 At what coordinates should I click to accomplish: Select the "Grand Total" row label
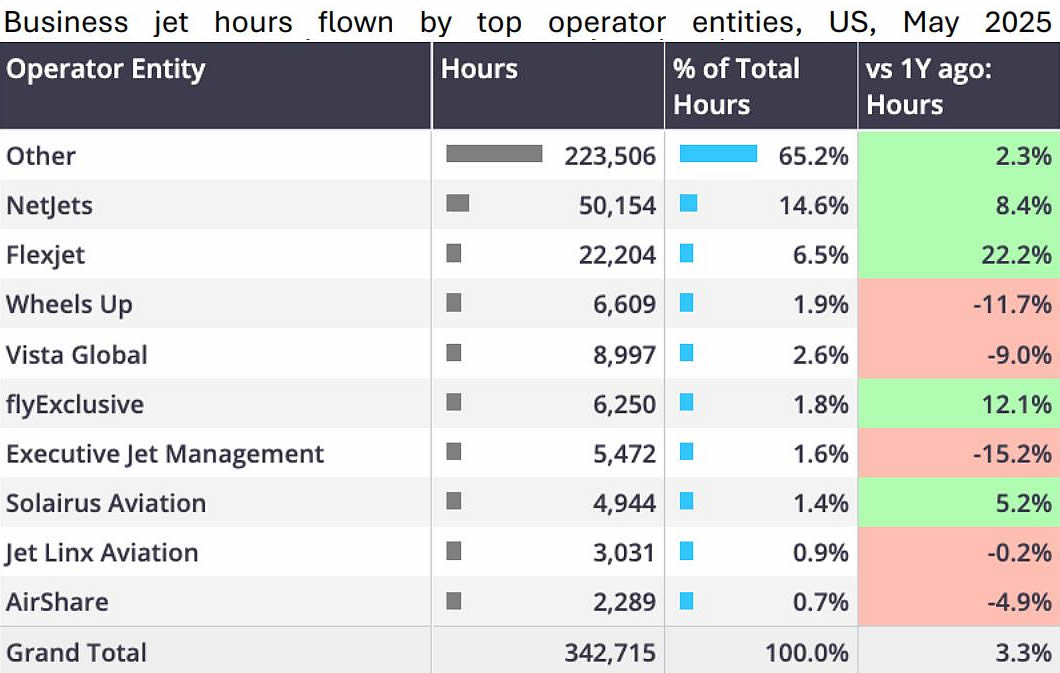76,653
